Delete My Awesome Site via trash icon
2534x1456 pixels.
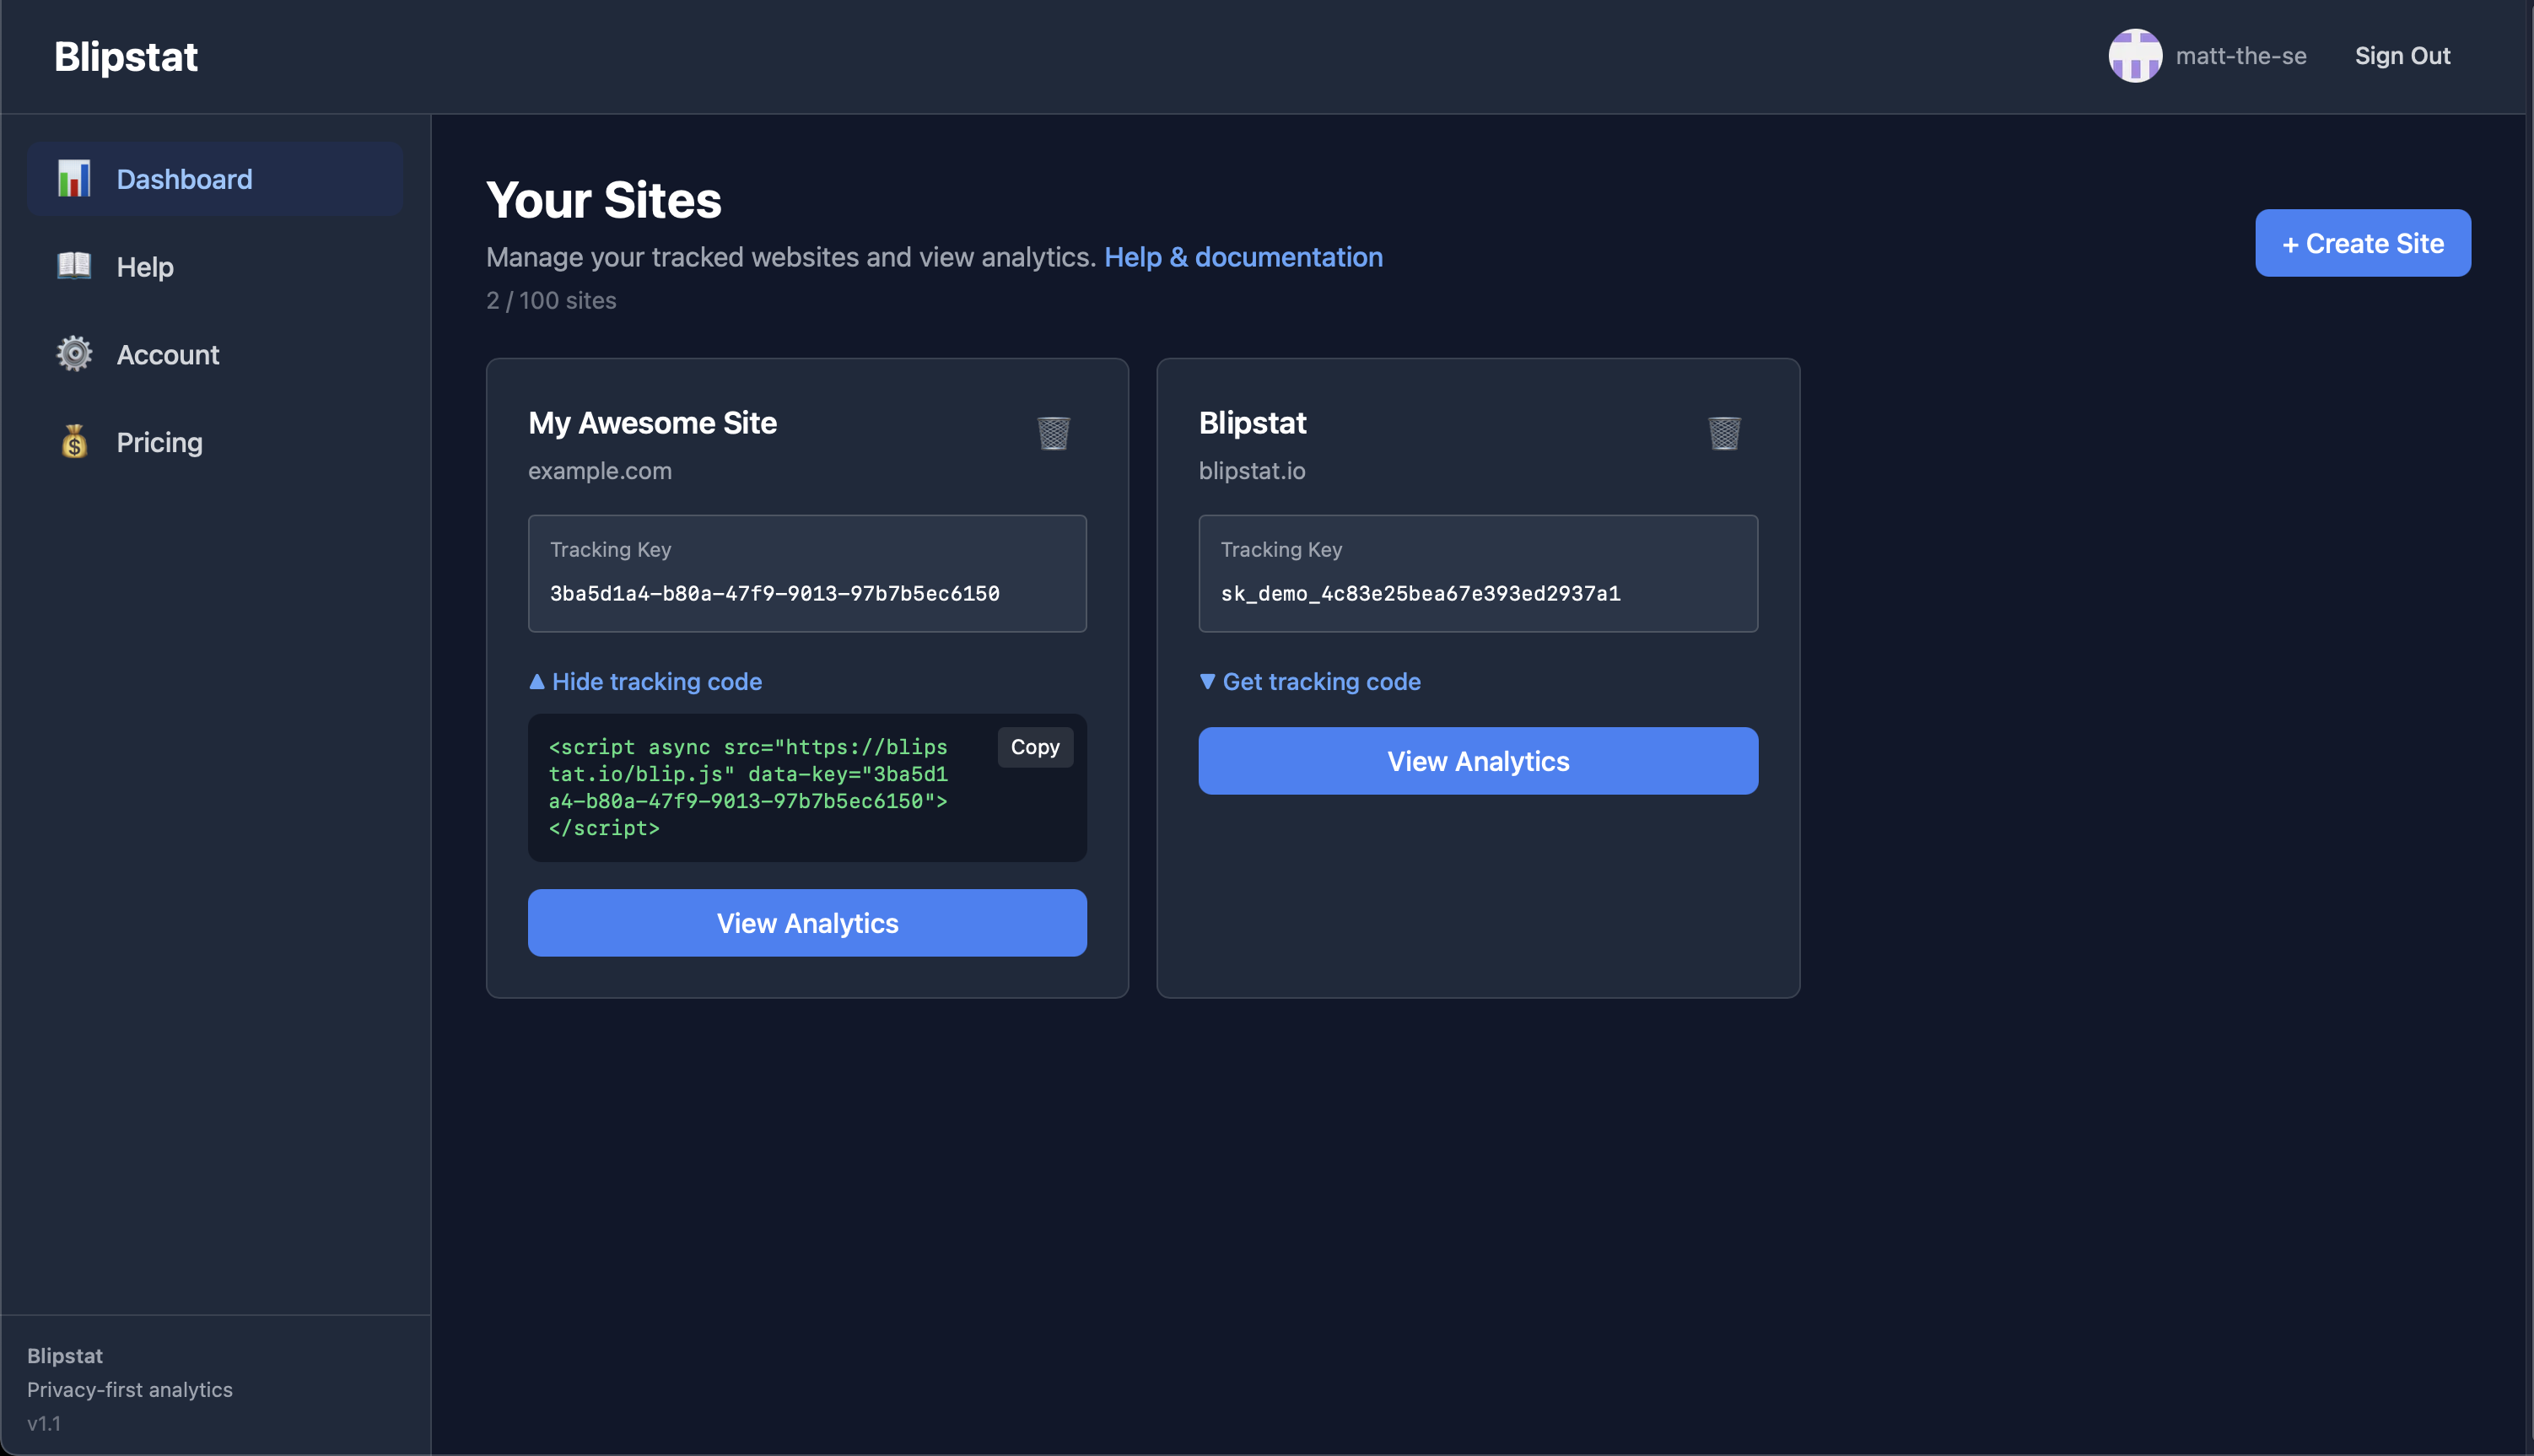(x=1053, y=433)
